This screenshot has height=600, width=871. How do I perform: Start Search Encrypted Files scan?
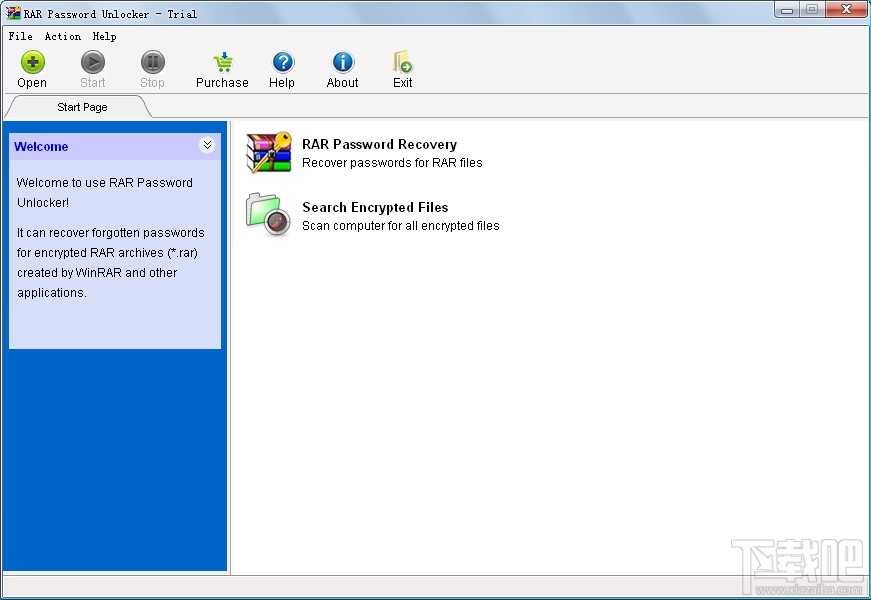point(375,207)
